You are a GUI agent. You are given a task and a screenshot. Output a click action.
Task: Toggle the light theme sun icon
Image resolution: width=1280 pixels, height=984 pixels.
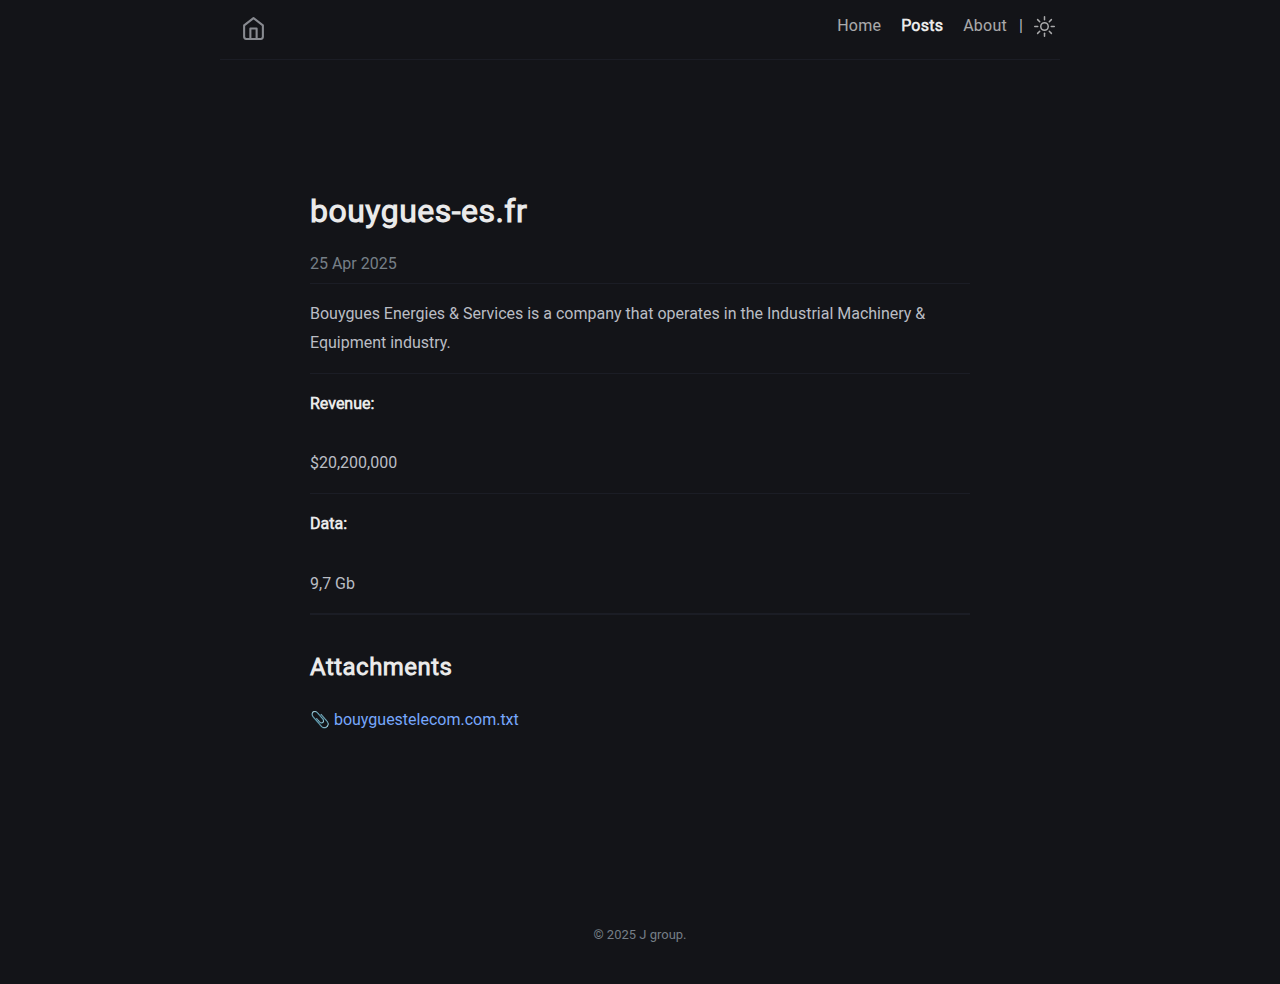coord(1044,27)
